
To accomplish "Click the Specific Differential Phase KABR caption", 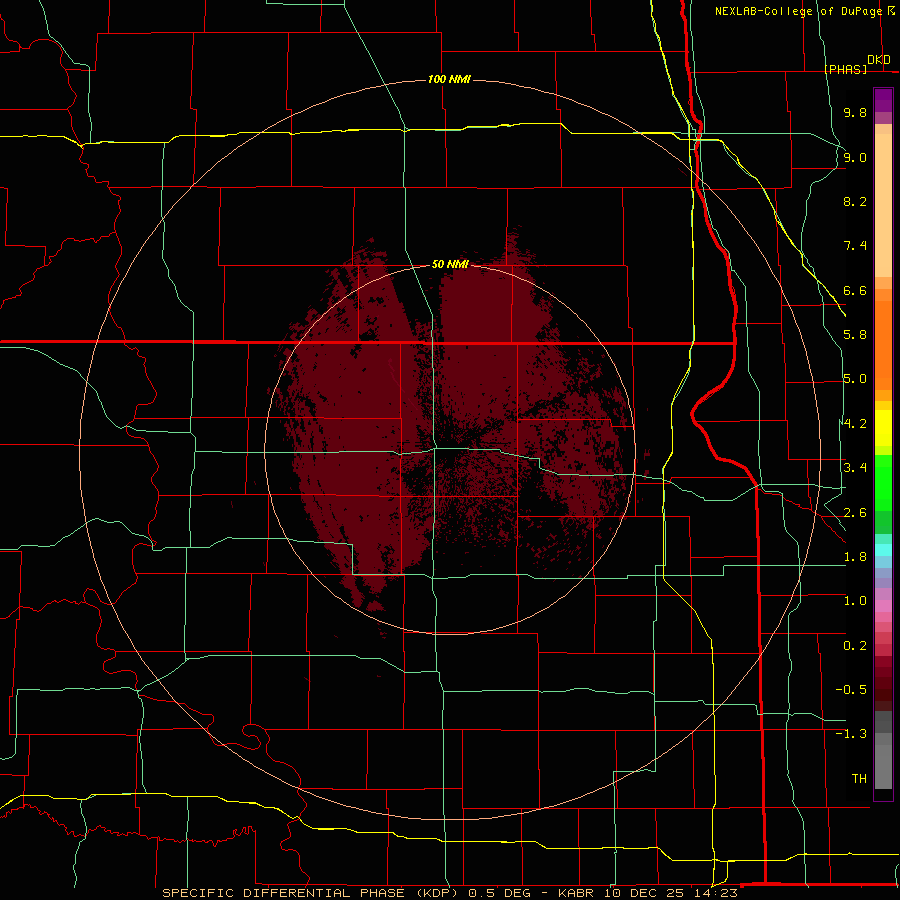I will (x=450, y=893).
